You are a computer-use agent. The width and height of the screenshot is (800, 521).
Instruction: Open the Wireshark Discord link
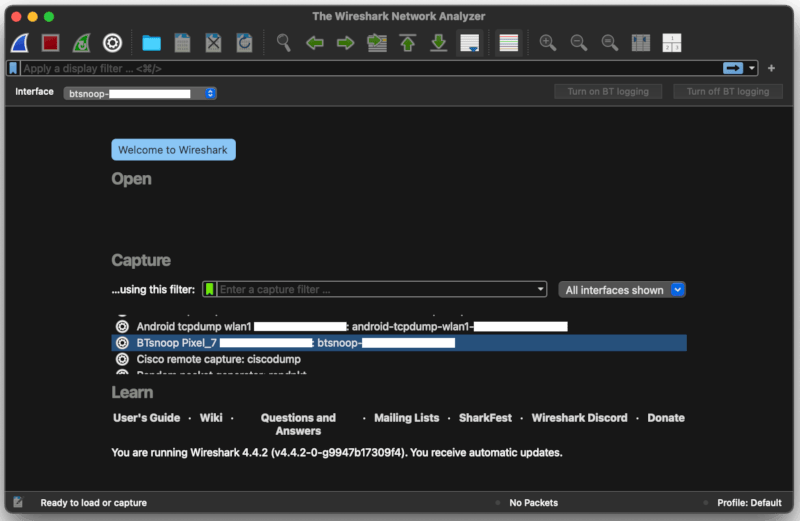(580, 418)
